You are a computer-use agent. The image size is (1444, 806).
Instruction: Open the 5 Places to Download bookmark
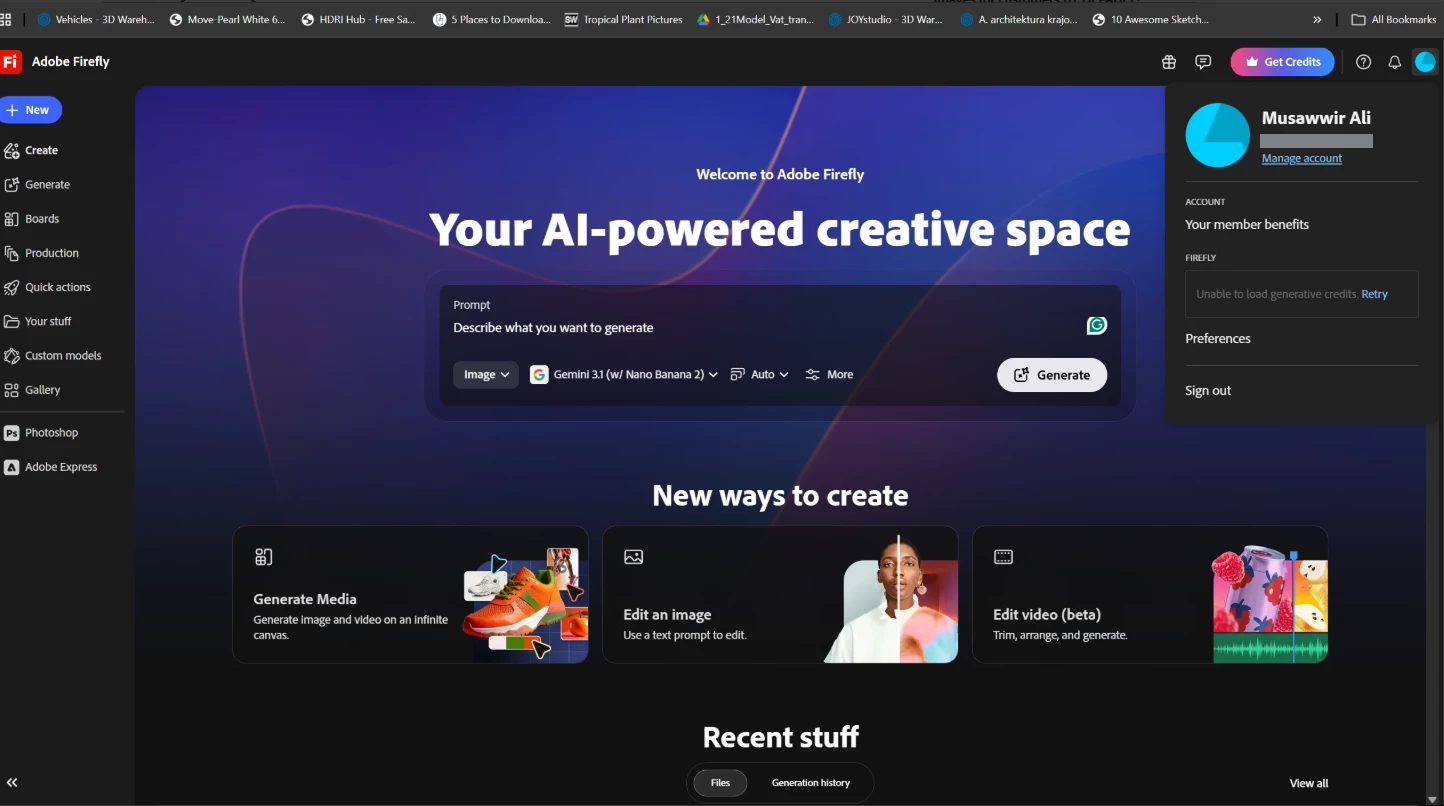coord(492,19)
